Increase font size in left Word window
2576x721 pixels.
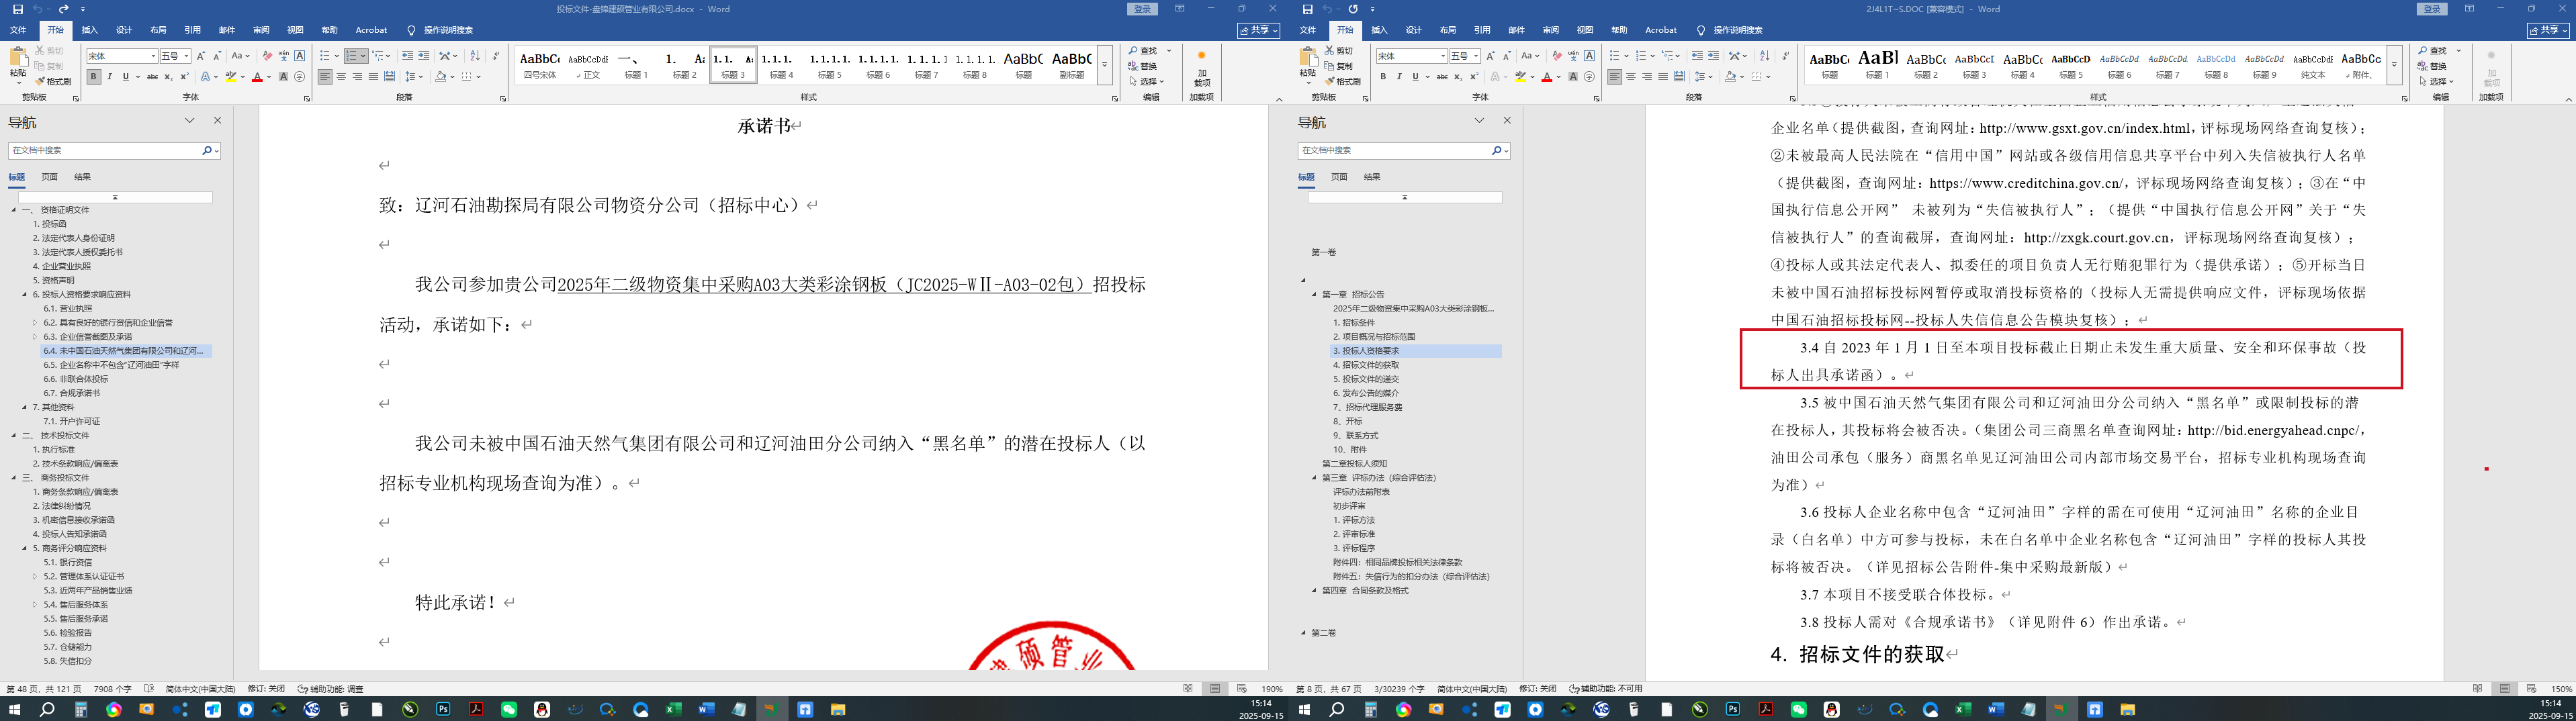click(x=201, y=56)
